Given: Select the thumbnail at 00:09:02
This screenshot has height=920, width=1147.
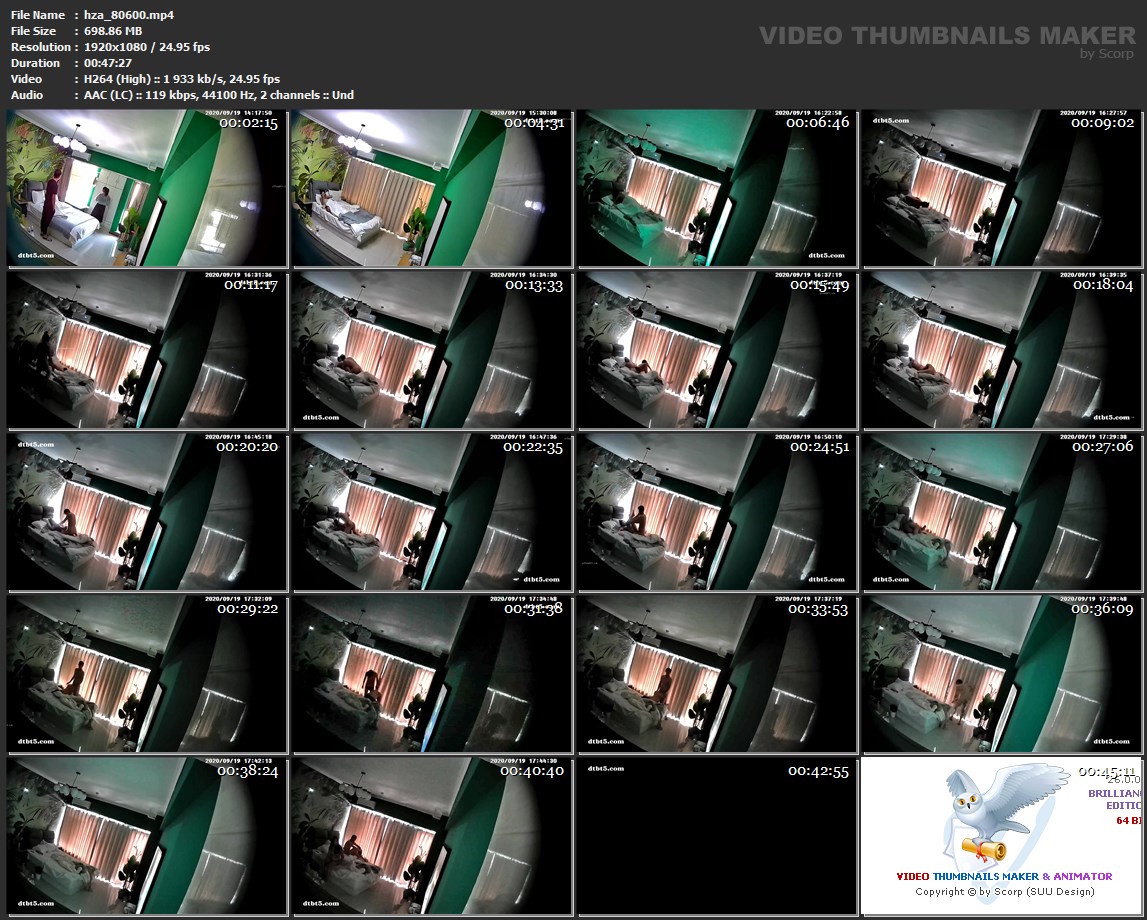Looking at the screenshot, I should coord(1002,189).
